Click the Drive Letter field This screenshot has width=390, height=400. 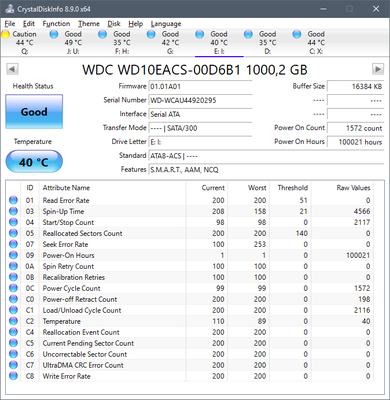click(200, 142)
